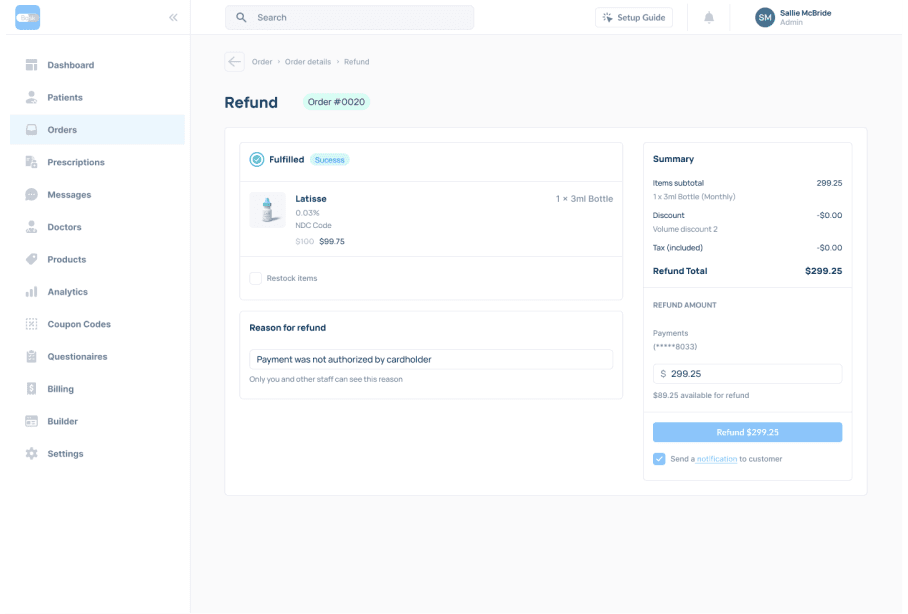
Task: Click the Prescriptions sidebar icon
Action: (x=31, y=162)
